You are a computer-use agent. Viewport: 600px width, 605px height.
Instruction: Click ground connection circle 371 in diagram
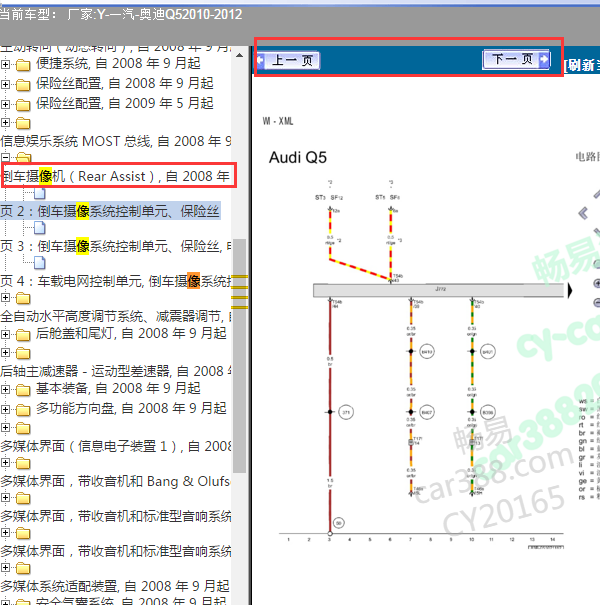tap(346, 412)
